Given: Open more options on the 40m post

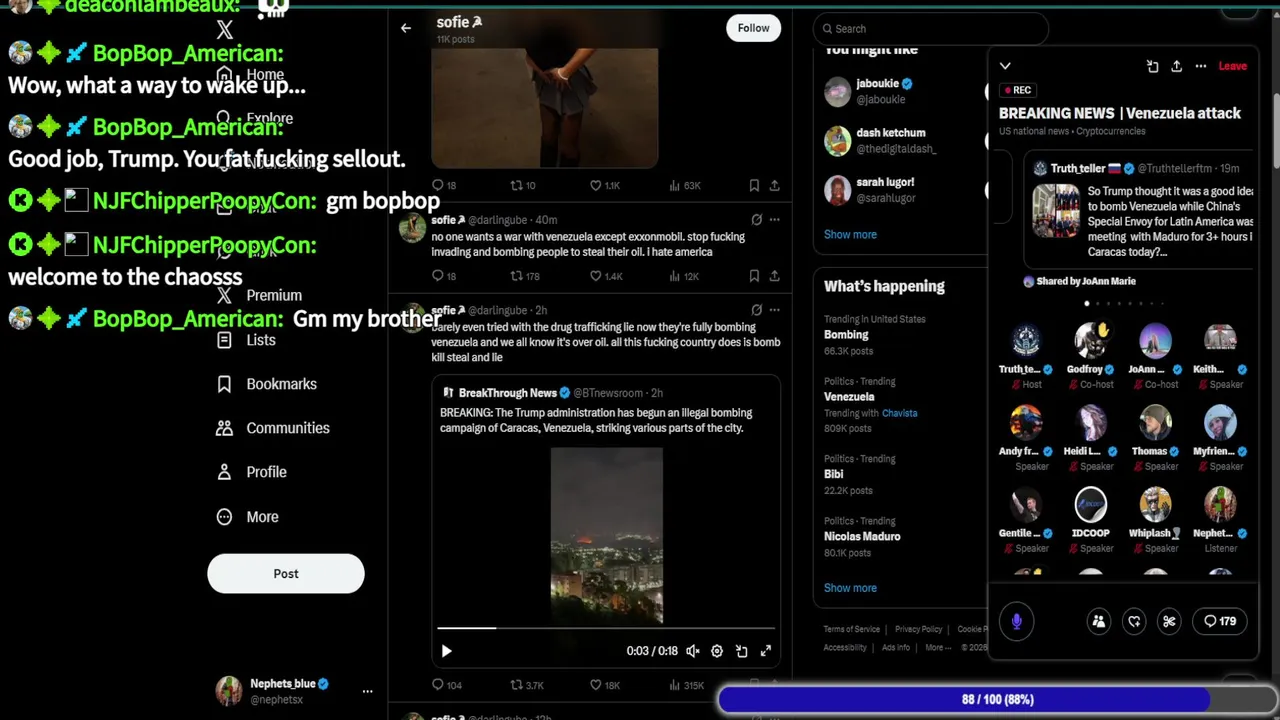Looking at the screenshot, I should coord(775,220).
